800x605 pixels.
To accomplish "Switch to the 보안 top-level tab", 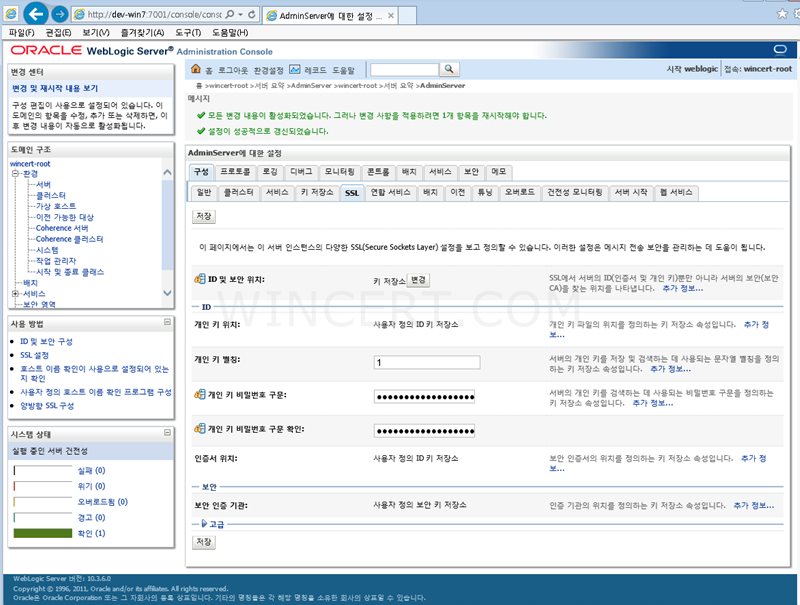I will (x=471, y=172).
